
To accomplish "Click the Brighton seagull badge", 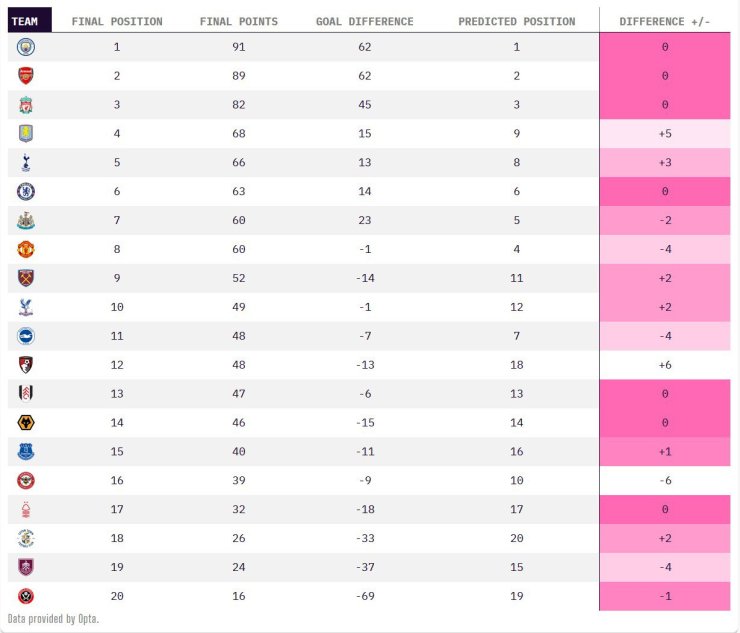I will click(x=26, y=336).
